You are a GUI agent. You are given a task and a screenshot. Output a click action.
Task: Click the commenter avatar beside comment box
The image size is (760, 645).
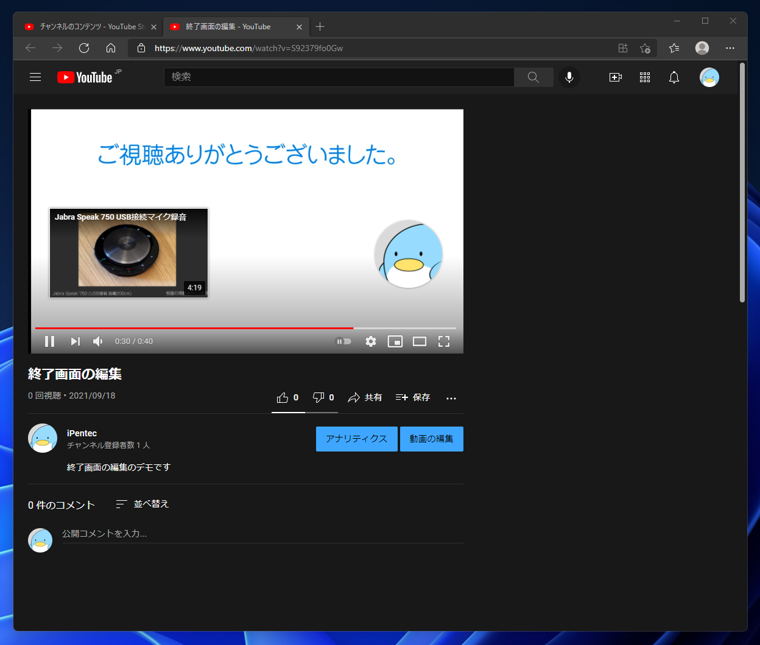tap(40, 540)
